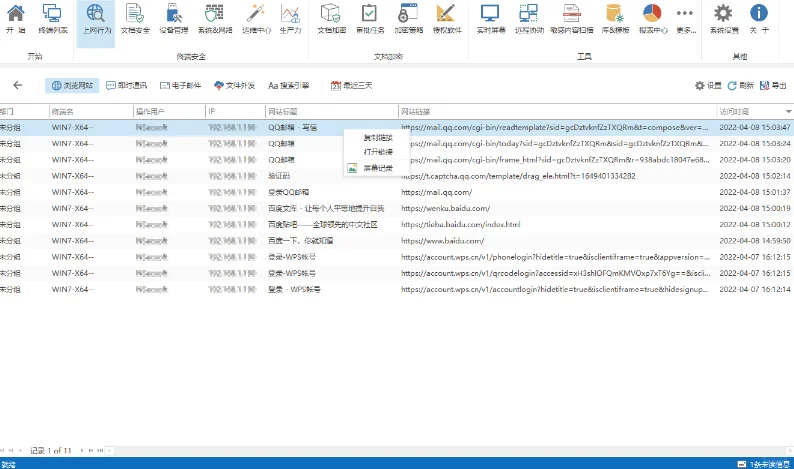Open the 最近三天 date range filter

(351, 86)
